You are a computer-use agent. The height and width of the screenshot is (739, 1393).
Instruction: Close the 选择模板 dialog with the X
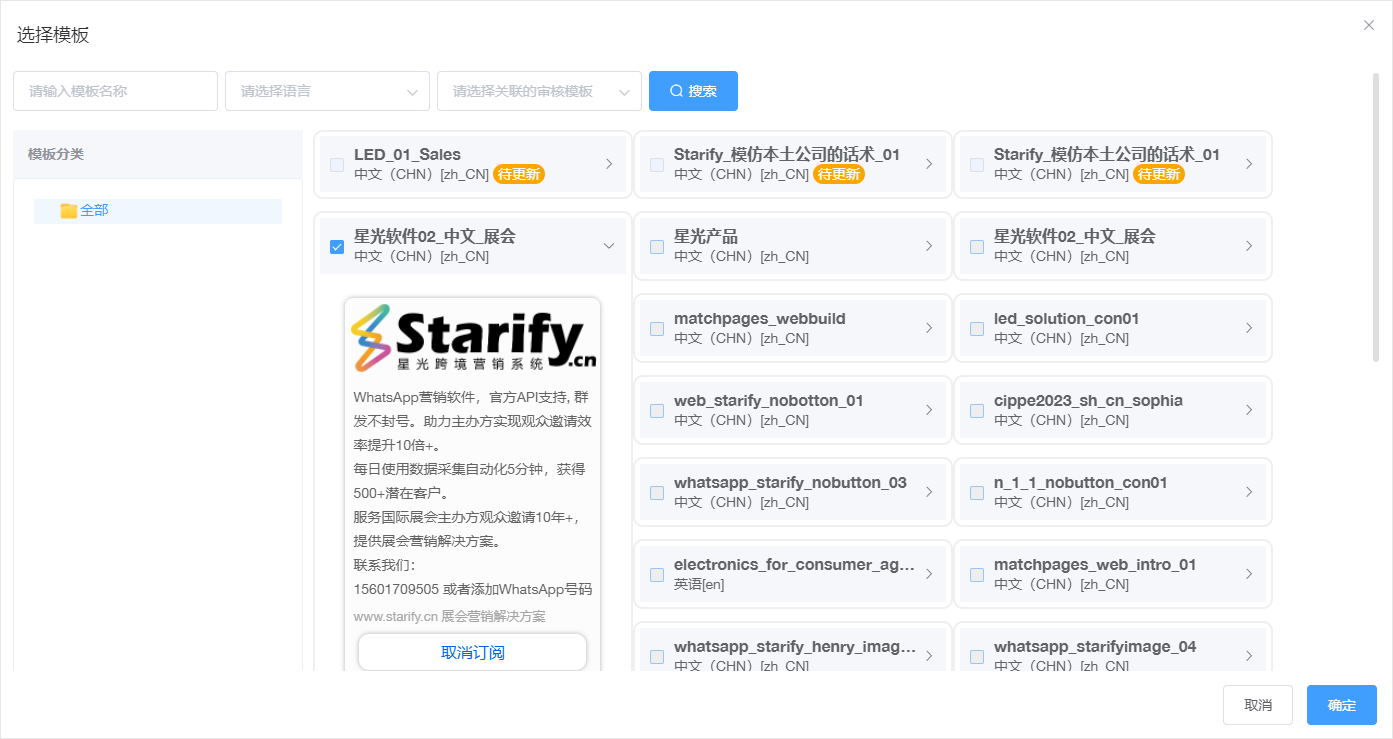(1369, 25)
